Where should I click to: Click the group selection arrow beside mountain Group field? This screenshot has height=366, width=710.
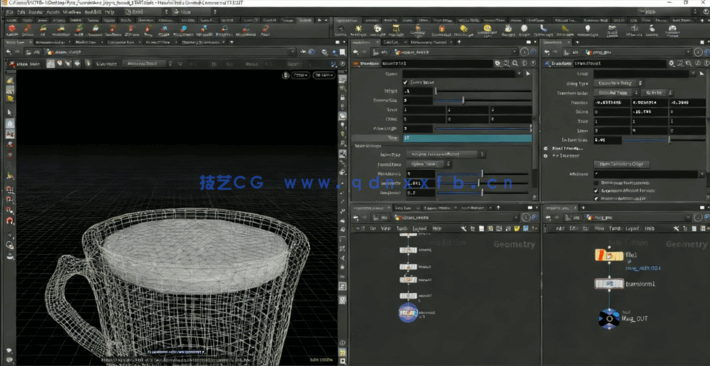528,73
